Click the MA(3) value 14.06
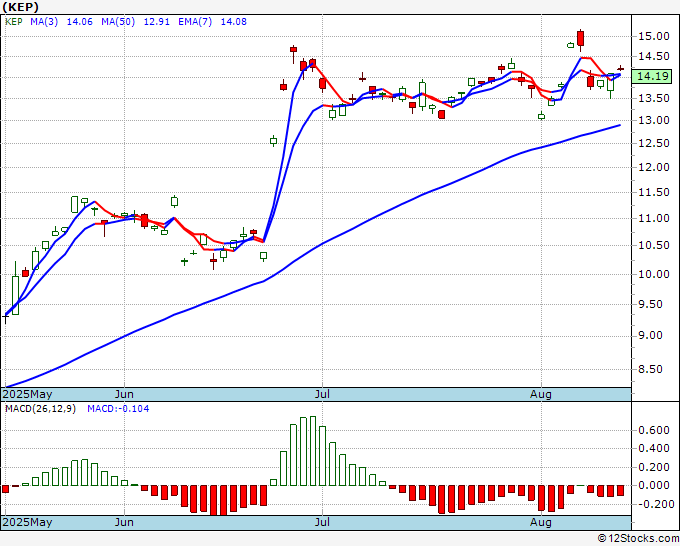The height and width of the screenshot is (546, 680). click(79, 22)
